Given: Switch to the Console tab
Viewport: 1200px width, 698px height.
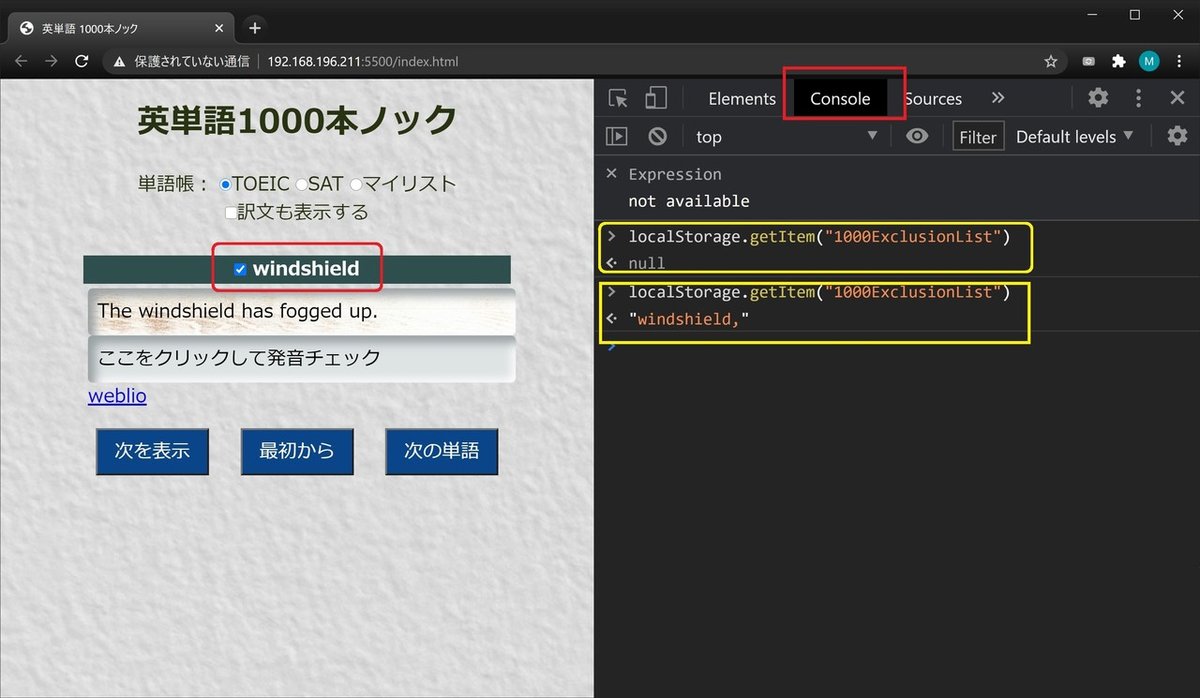Looking at the screenshot, I should click(x=840, y=99).
